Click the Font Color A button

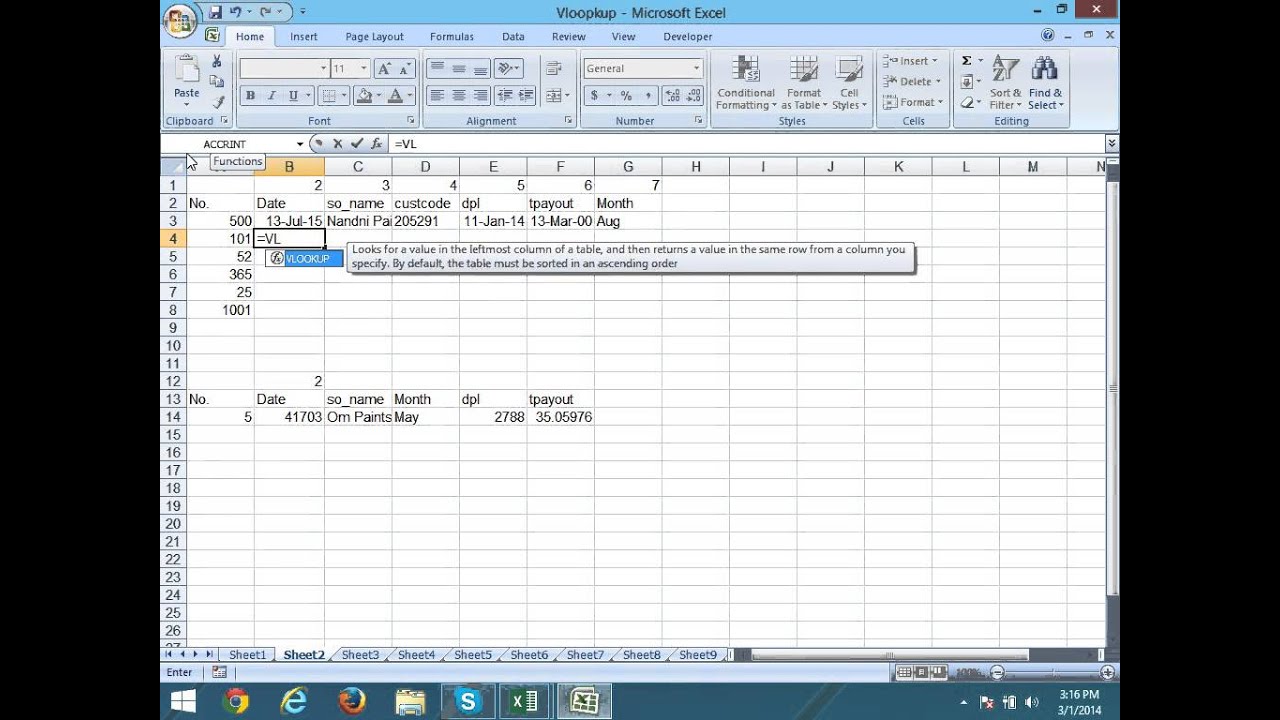(x=396, y=96)
